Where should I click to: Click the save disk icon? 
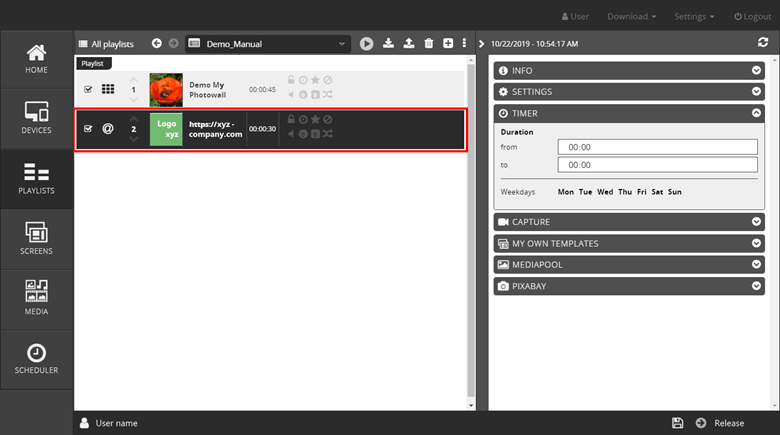coord(678,423)
